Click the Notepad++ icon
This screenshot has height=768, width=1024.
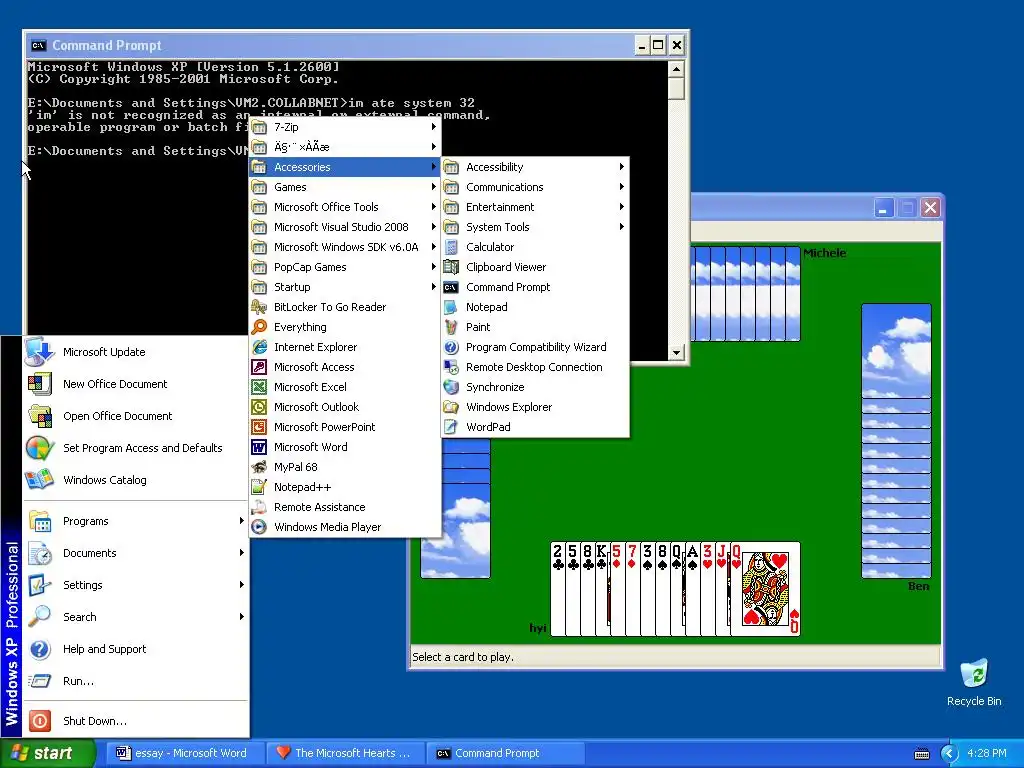click(x=259, y=487)
